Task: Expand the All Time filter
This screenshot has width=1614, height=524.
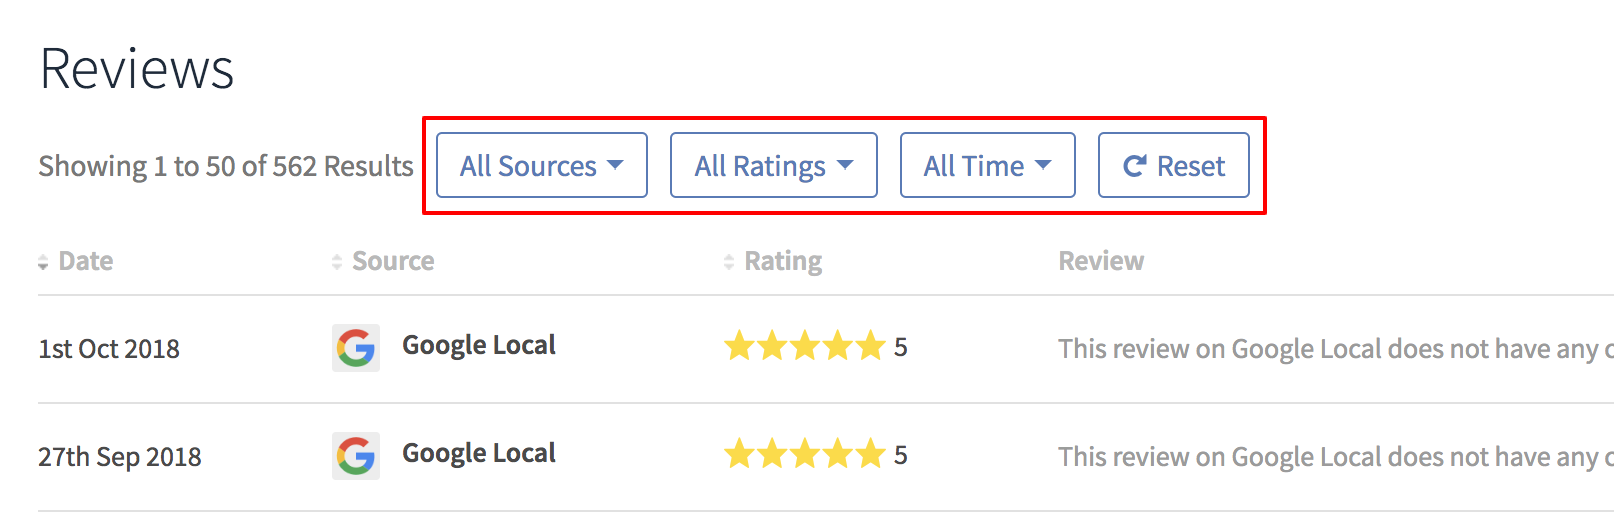Action: [988, 165]
